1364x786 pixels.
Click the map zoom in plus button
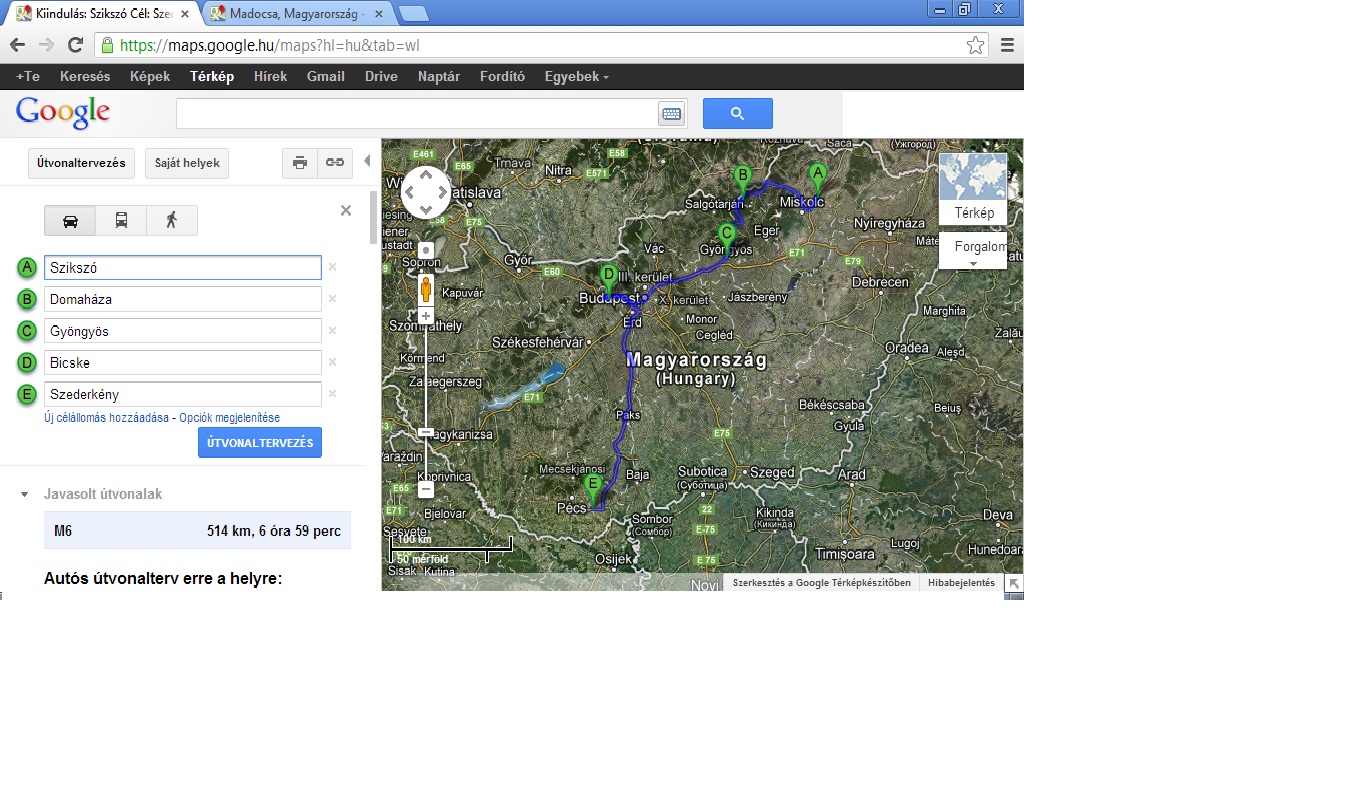coord(426,316)
